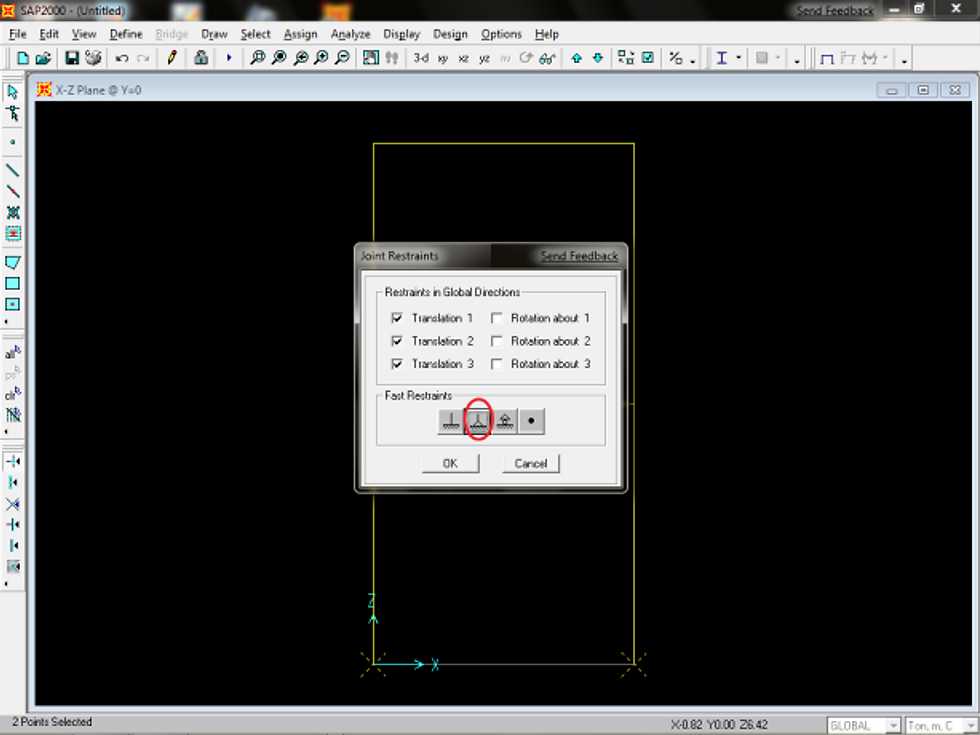Enable Rotation about 1 checkbox
980x735 pixels.
click(x=496, y=318)
